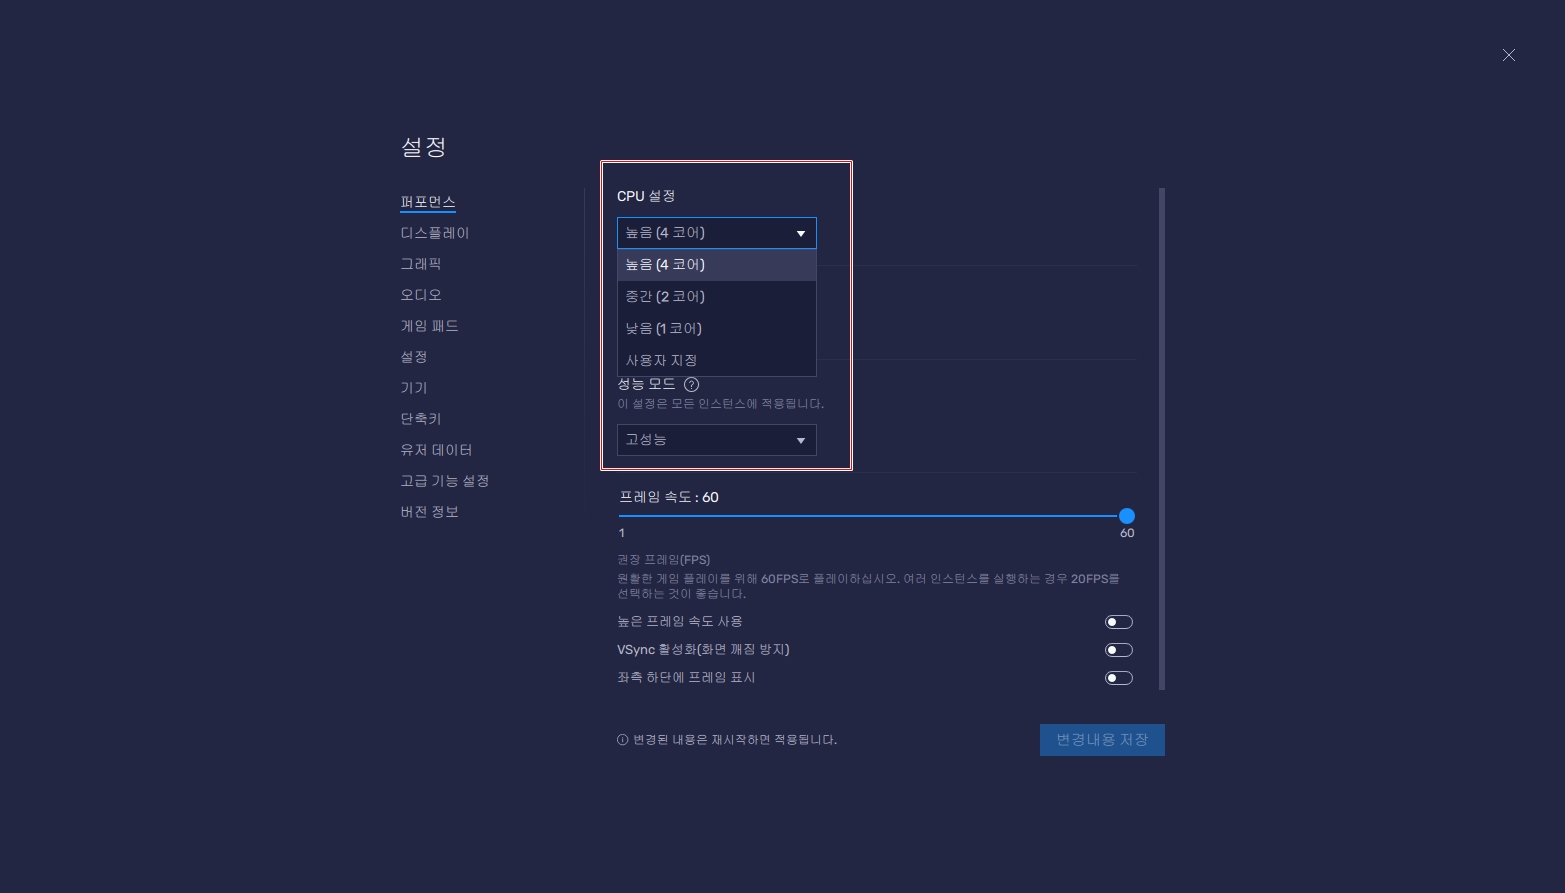The image size is (1565, 893).
Task: Enable 높은 프레임 속도 사용 toggle
Action: tap(1118, 622)
